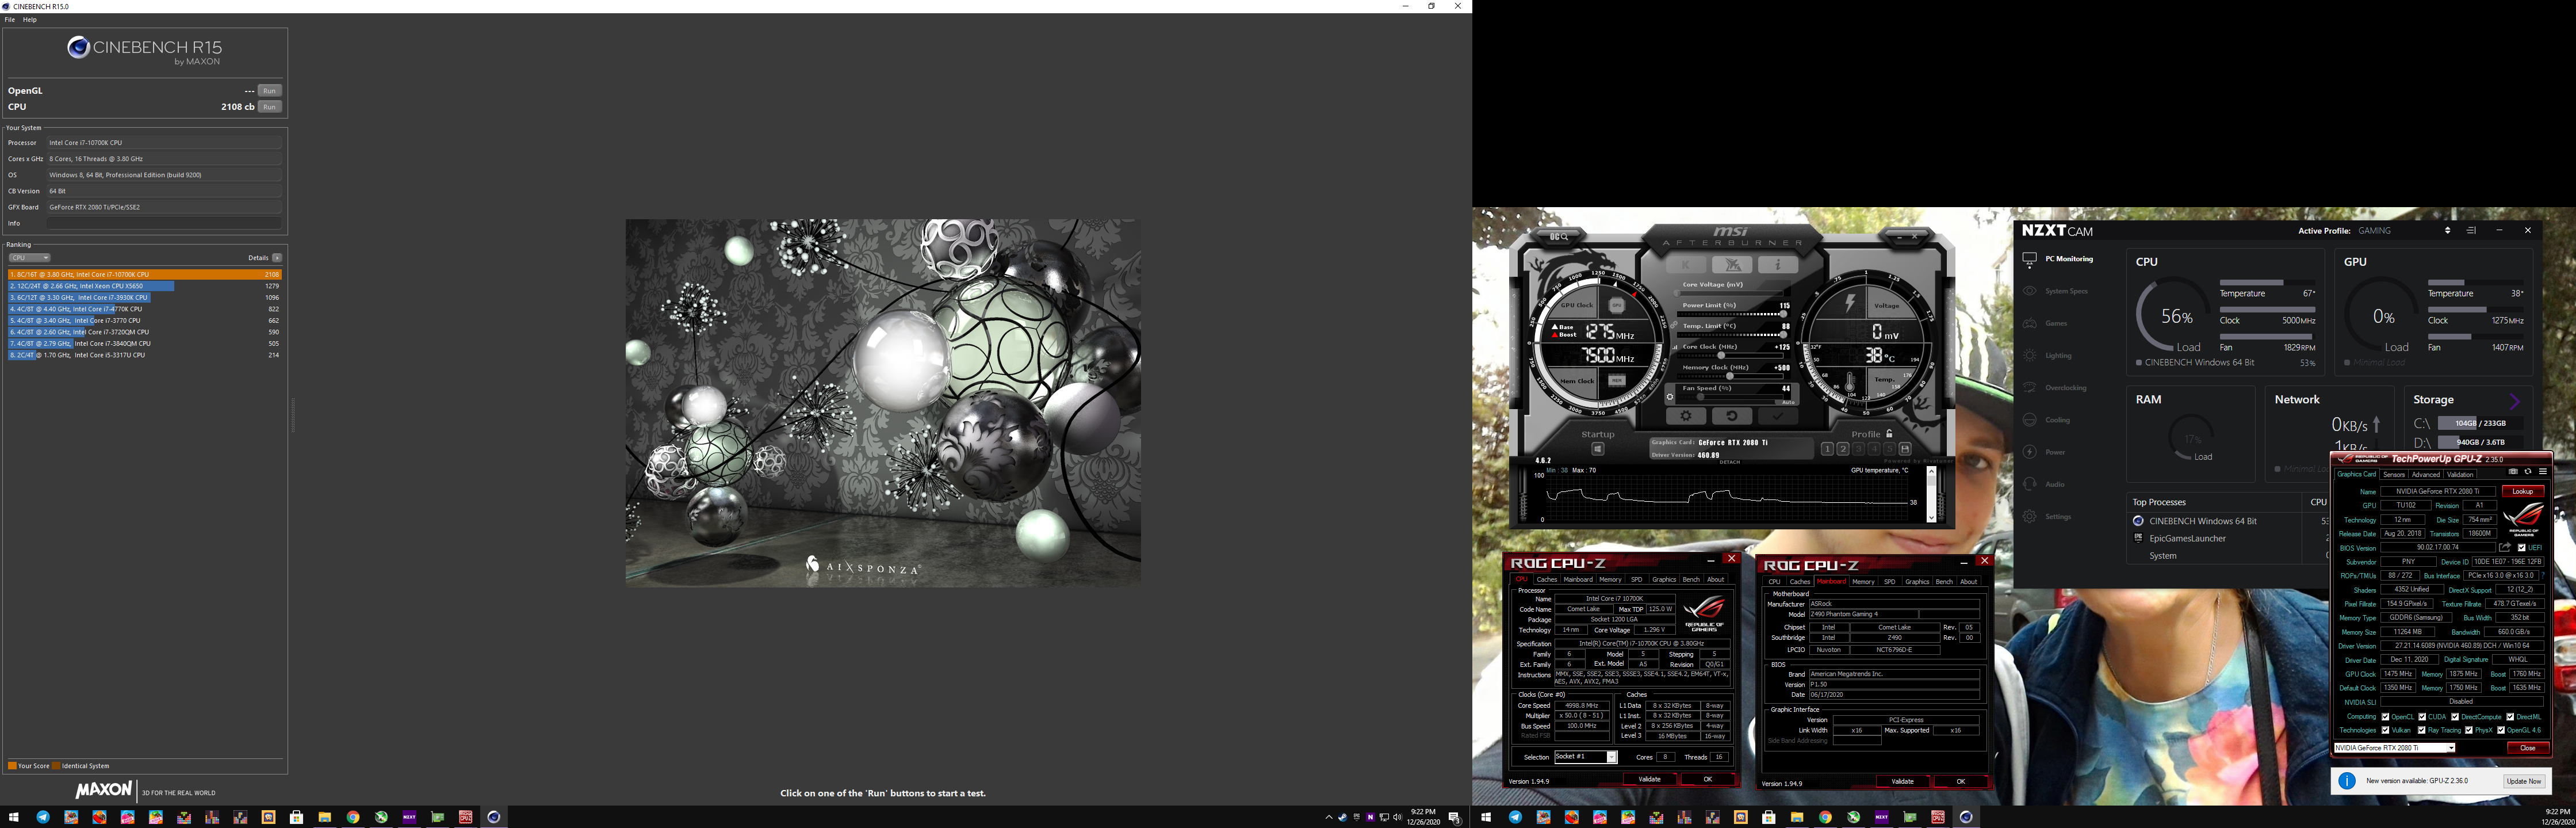Open Lighting section in NZXT CAM
The height and width of the screenshot is (828, 2576).
[2047, 355]
